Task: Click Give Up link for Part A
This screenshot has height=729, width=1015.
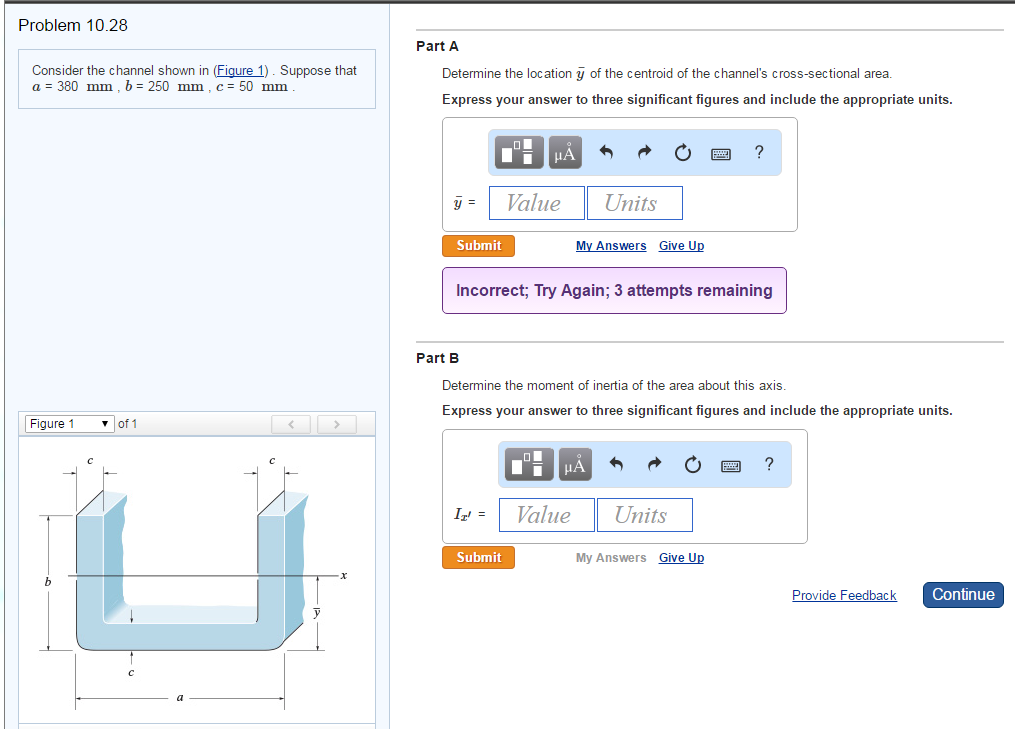Action: click(682, 246)
